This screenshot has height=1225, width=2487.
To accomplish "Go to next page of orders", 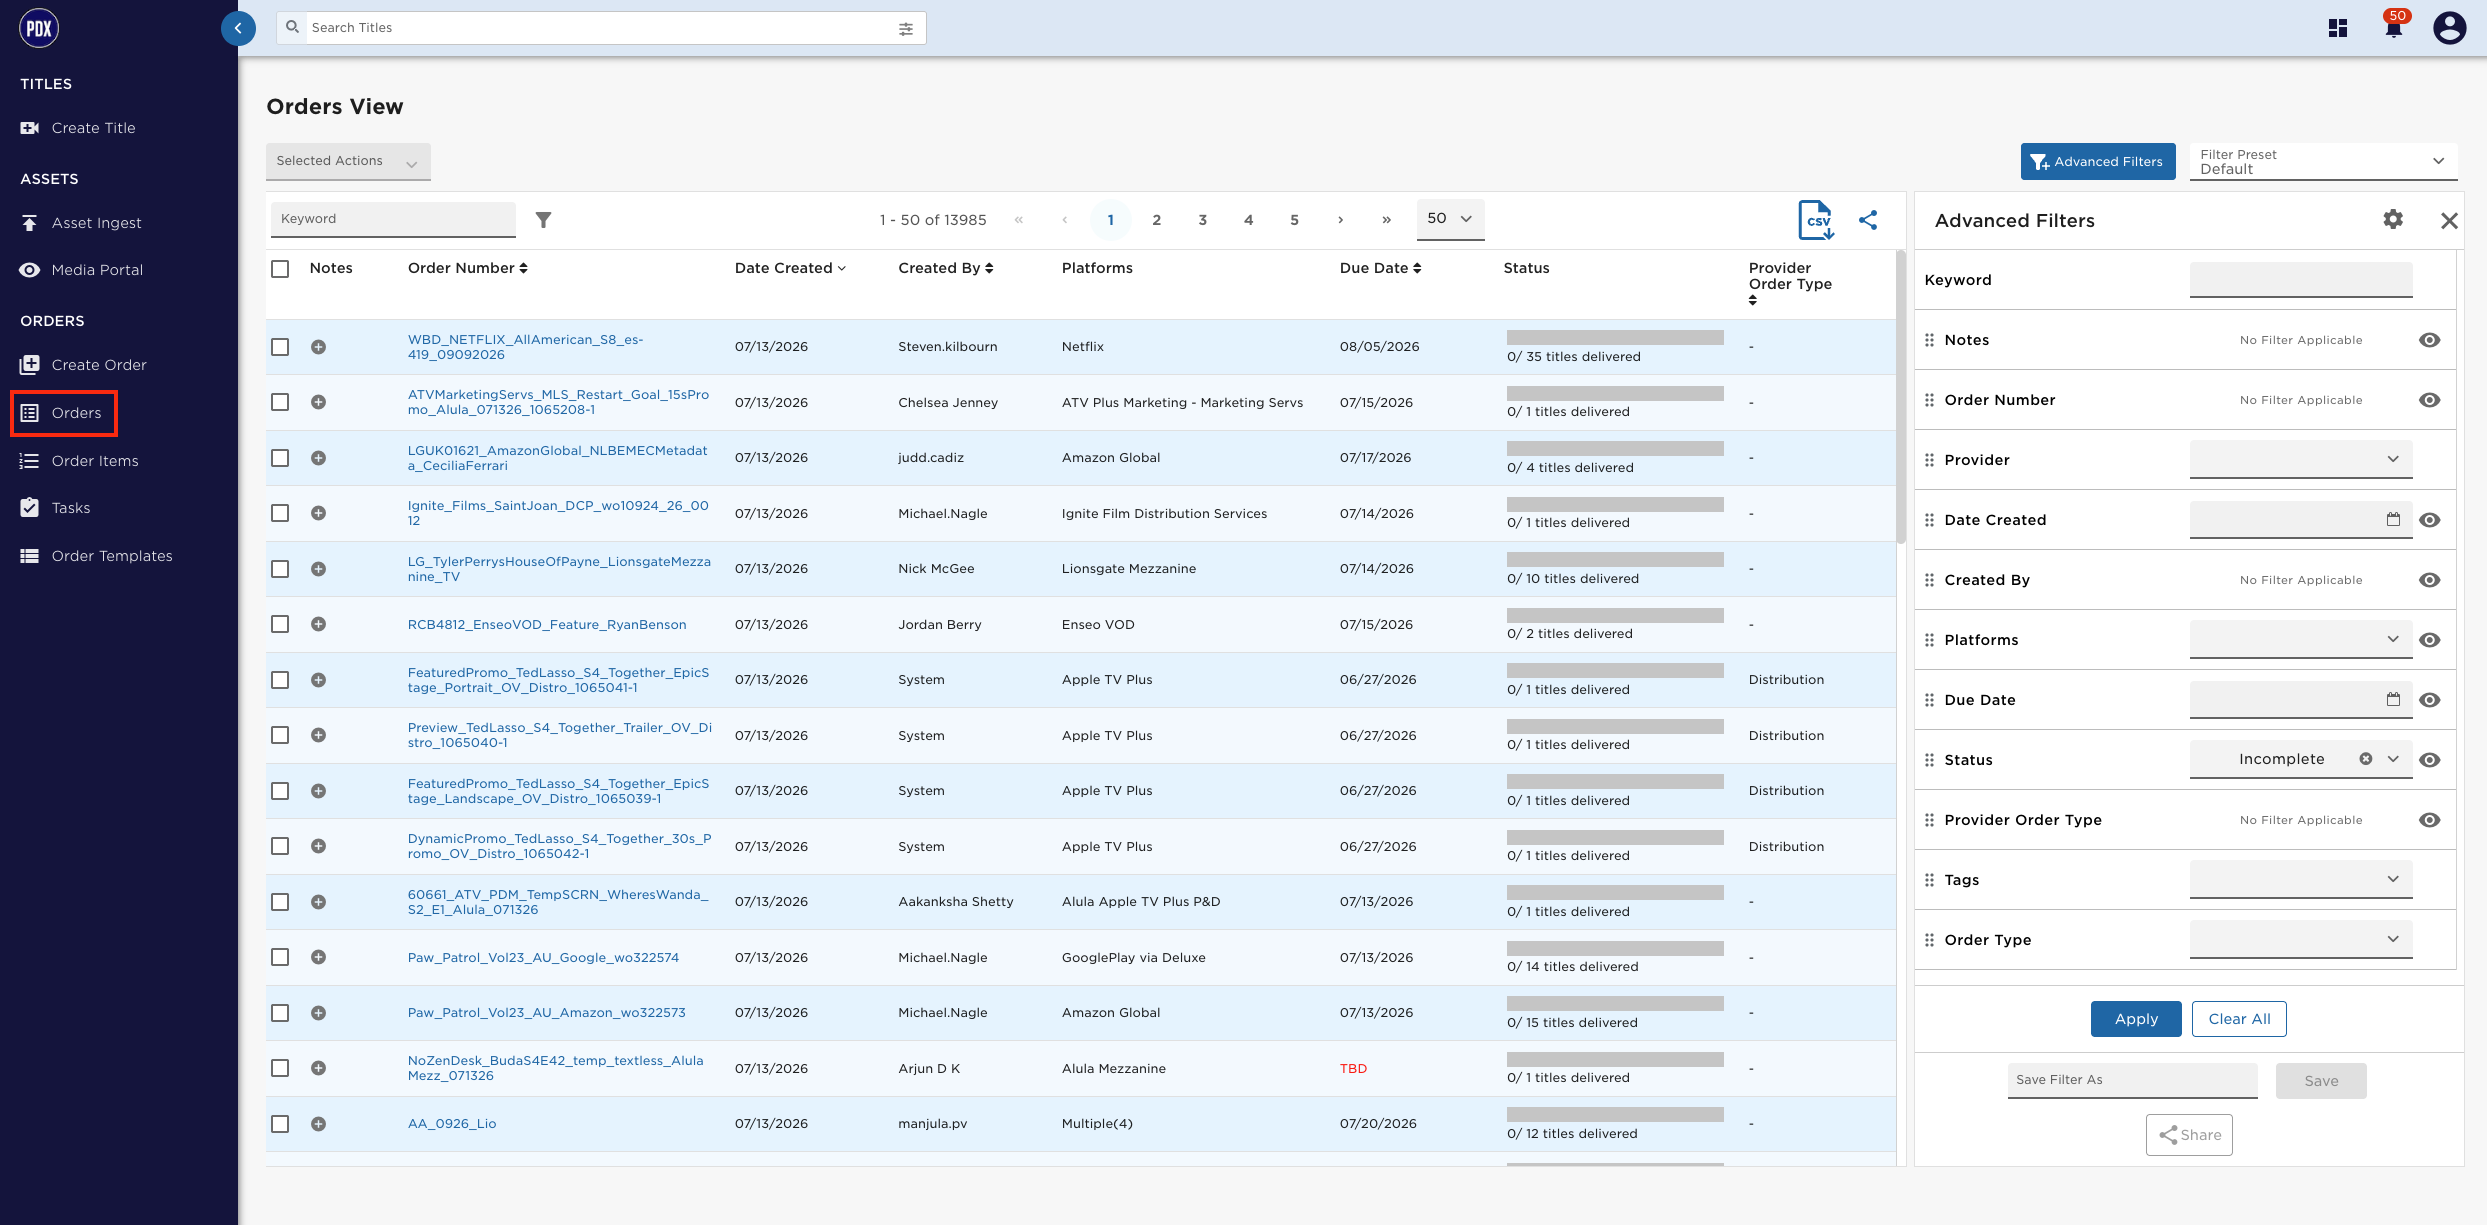I will point(1340,220).
